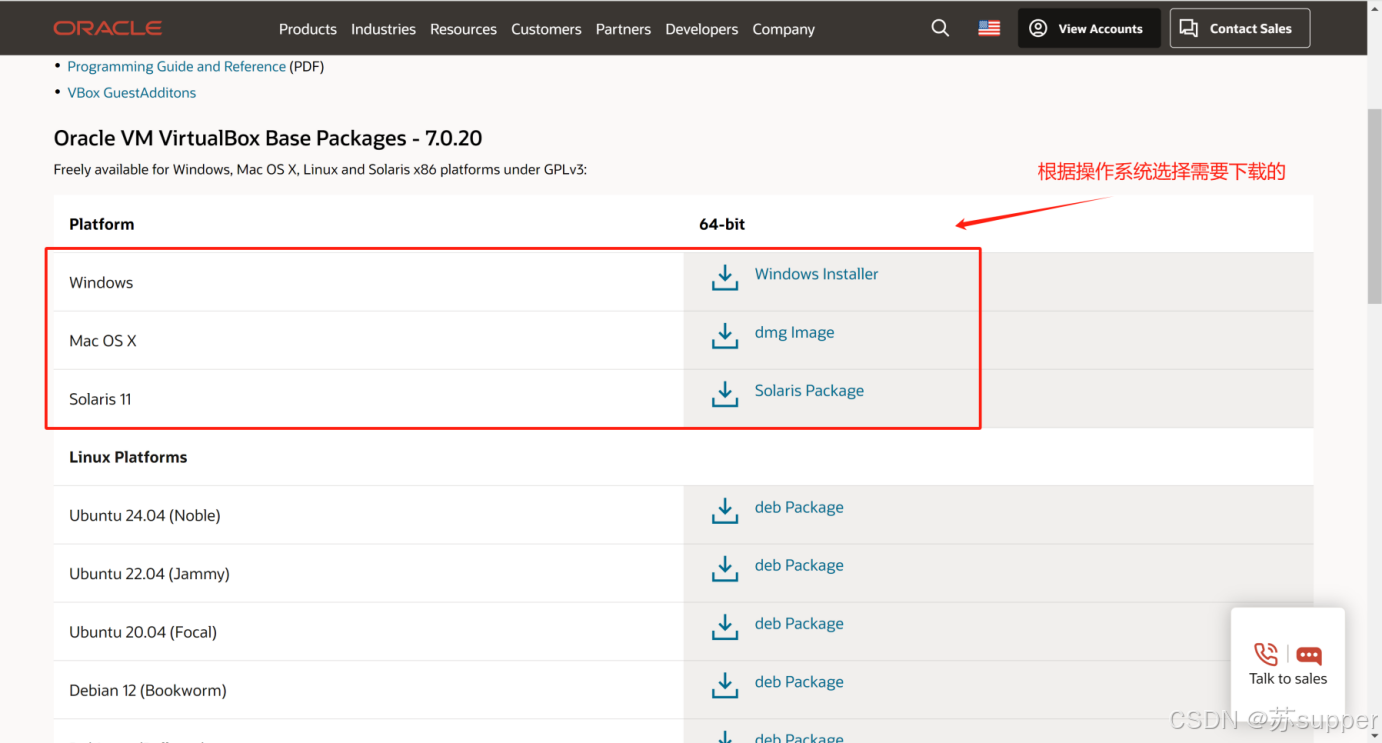Open the search magnifier icon
1382x743 pixels.
940,28
